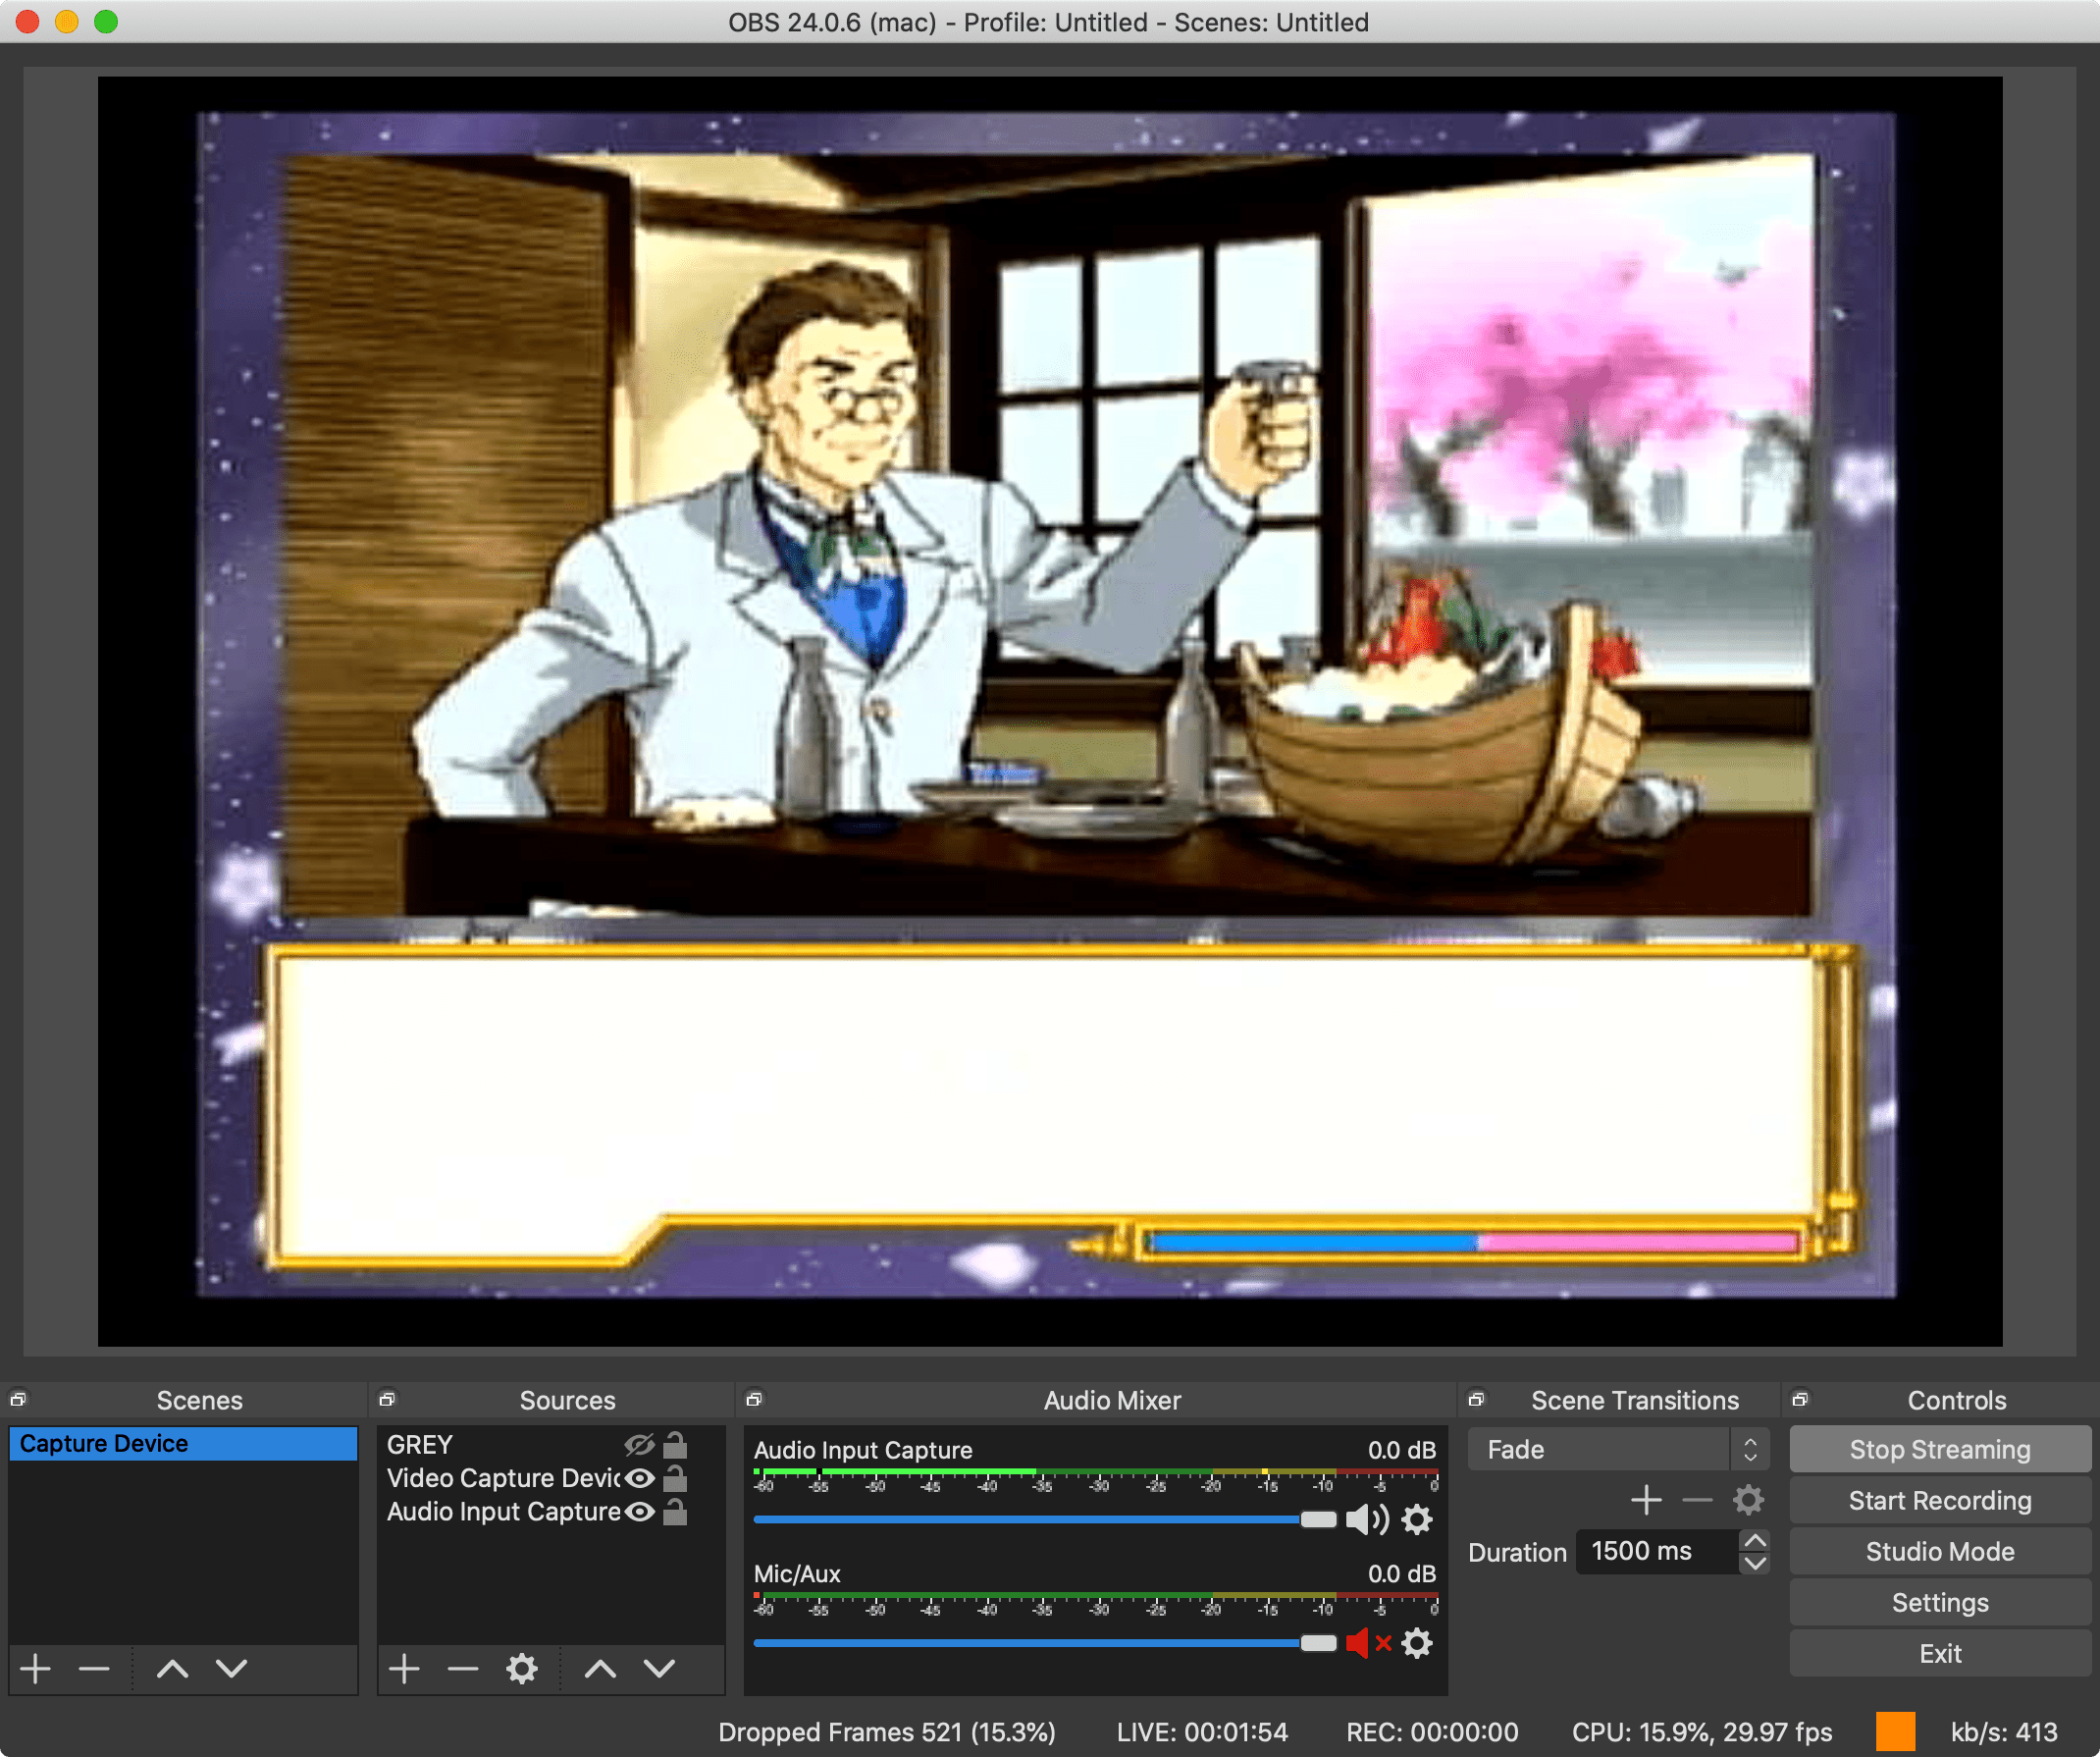Image resolution: width=2100 pixels, height=1757 pixels.
Task: Hide the Video Capture Device source
Action: coord(639,1478)
